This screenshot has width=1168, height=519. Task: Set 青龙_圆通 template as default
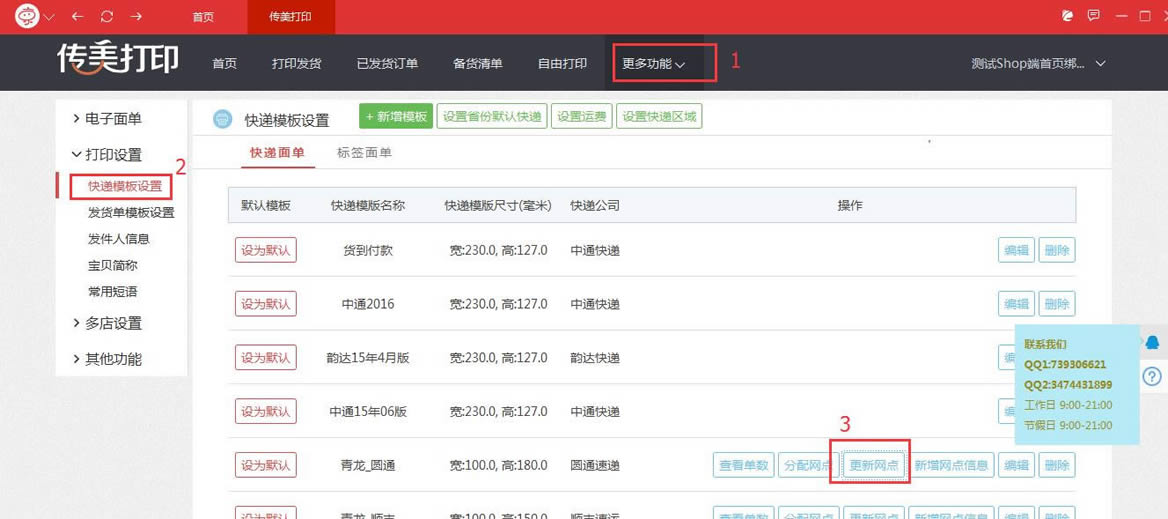(x=266, y=465)
